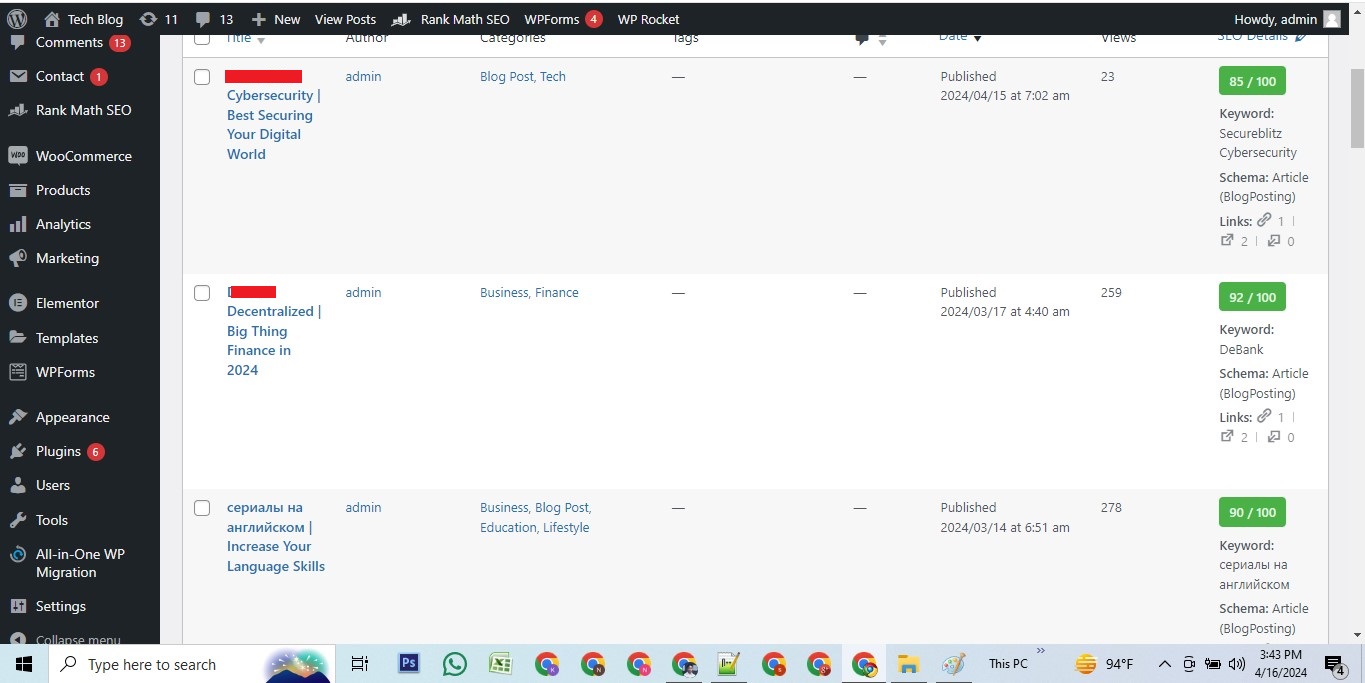1365x683 pixels.
Task: Click the Contact envelope icon in sidebar
Action: tap(17, 76)
